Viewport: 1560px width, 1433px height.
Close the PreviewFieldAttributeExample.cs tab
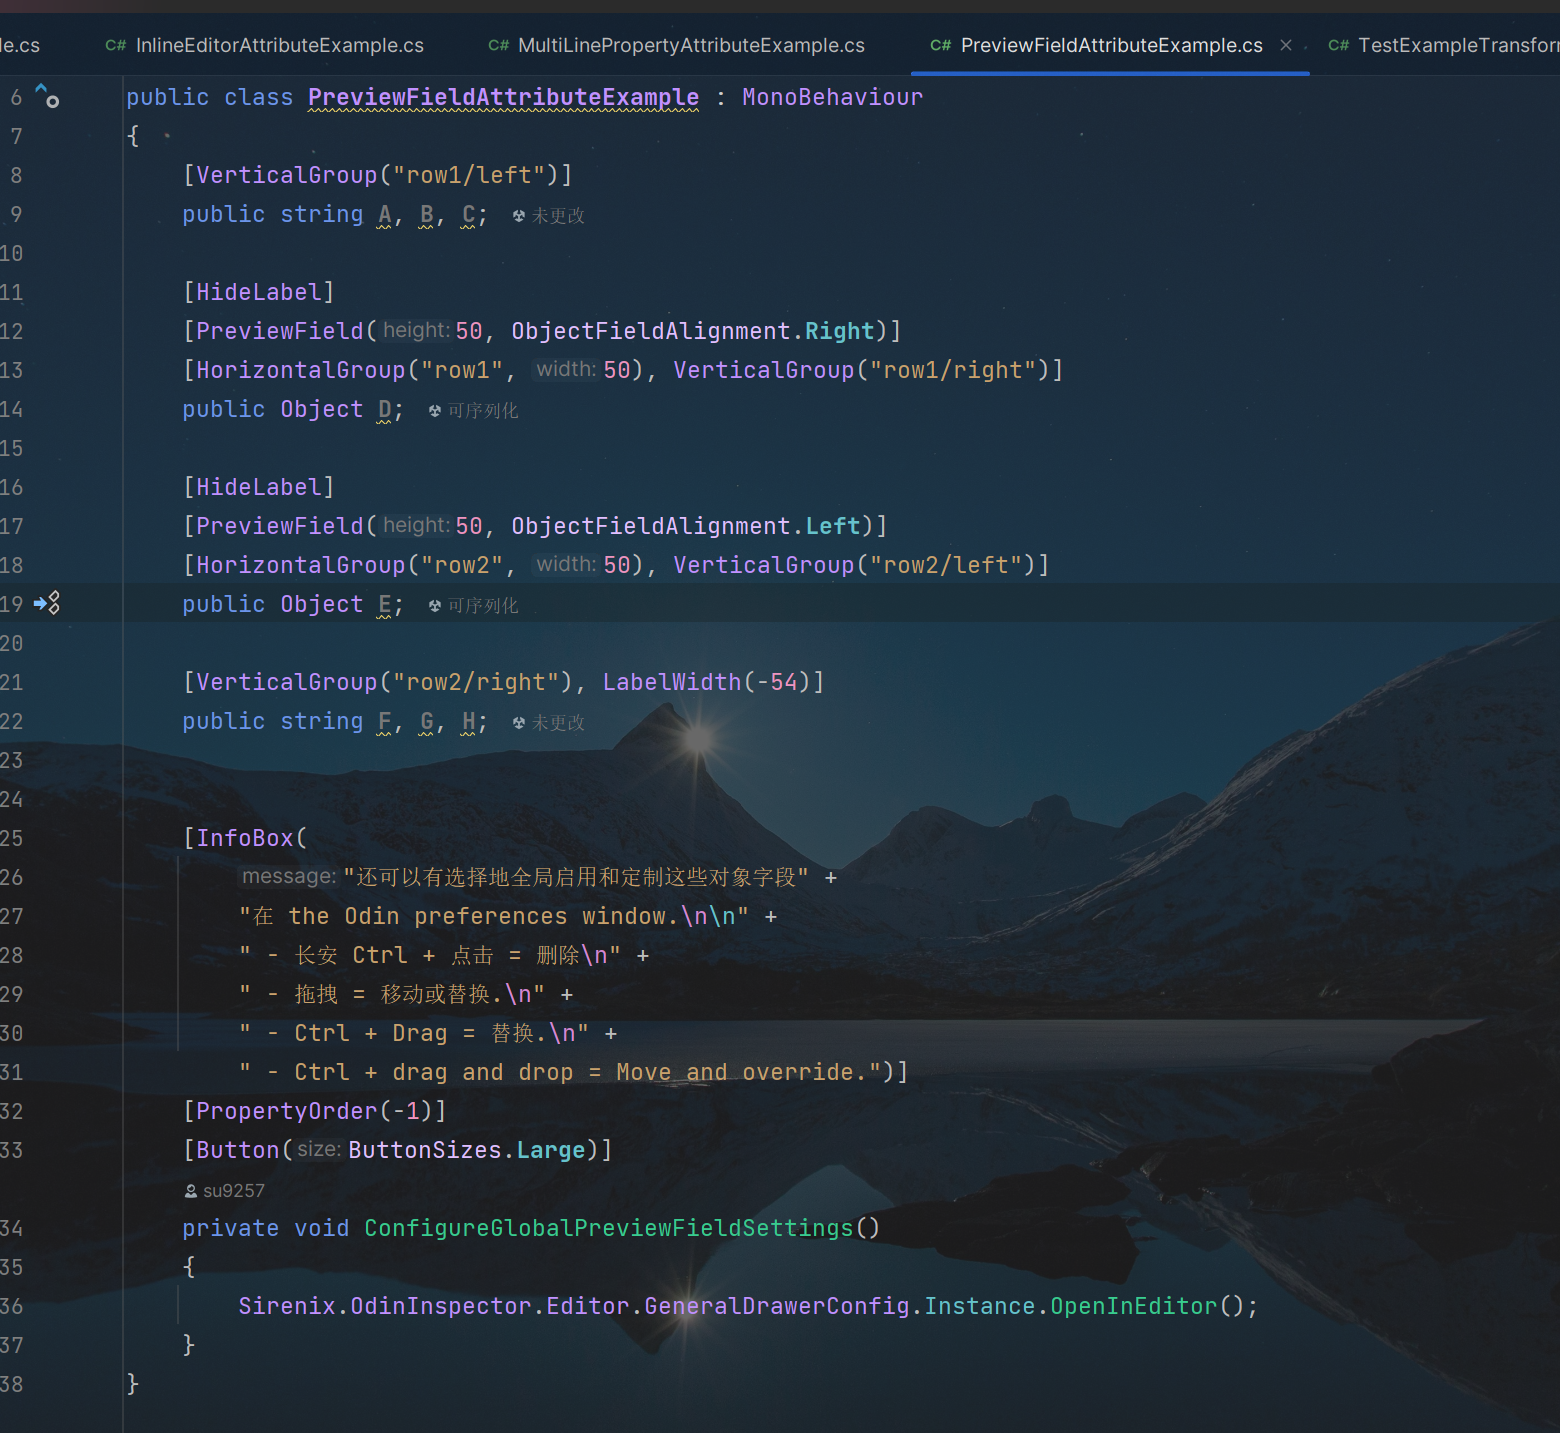[x=1286, y=45]
